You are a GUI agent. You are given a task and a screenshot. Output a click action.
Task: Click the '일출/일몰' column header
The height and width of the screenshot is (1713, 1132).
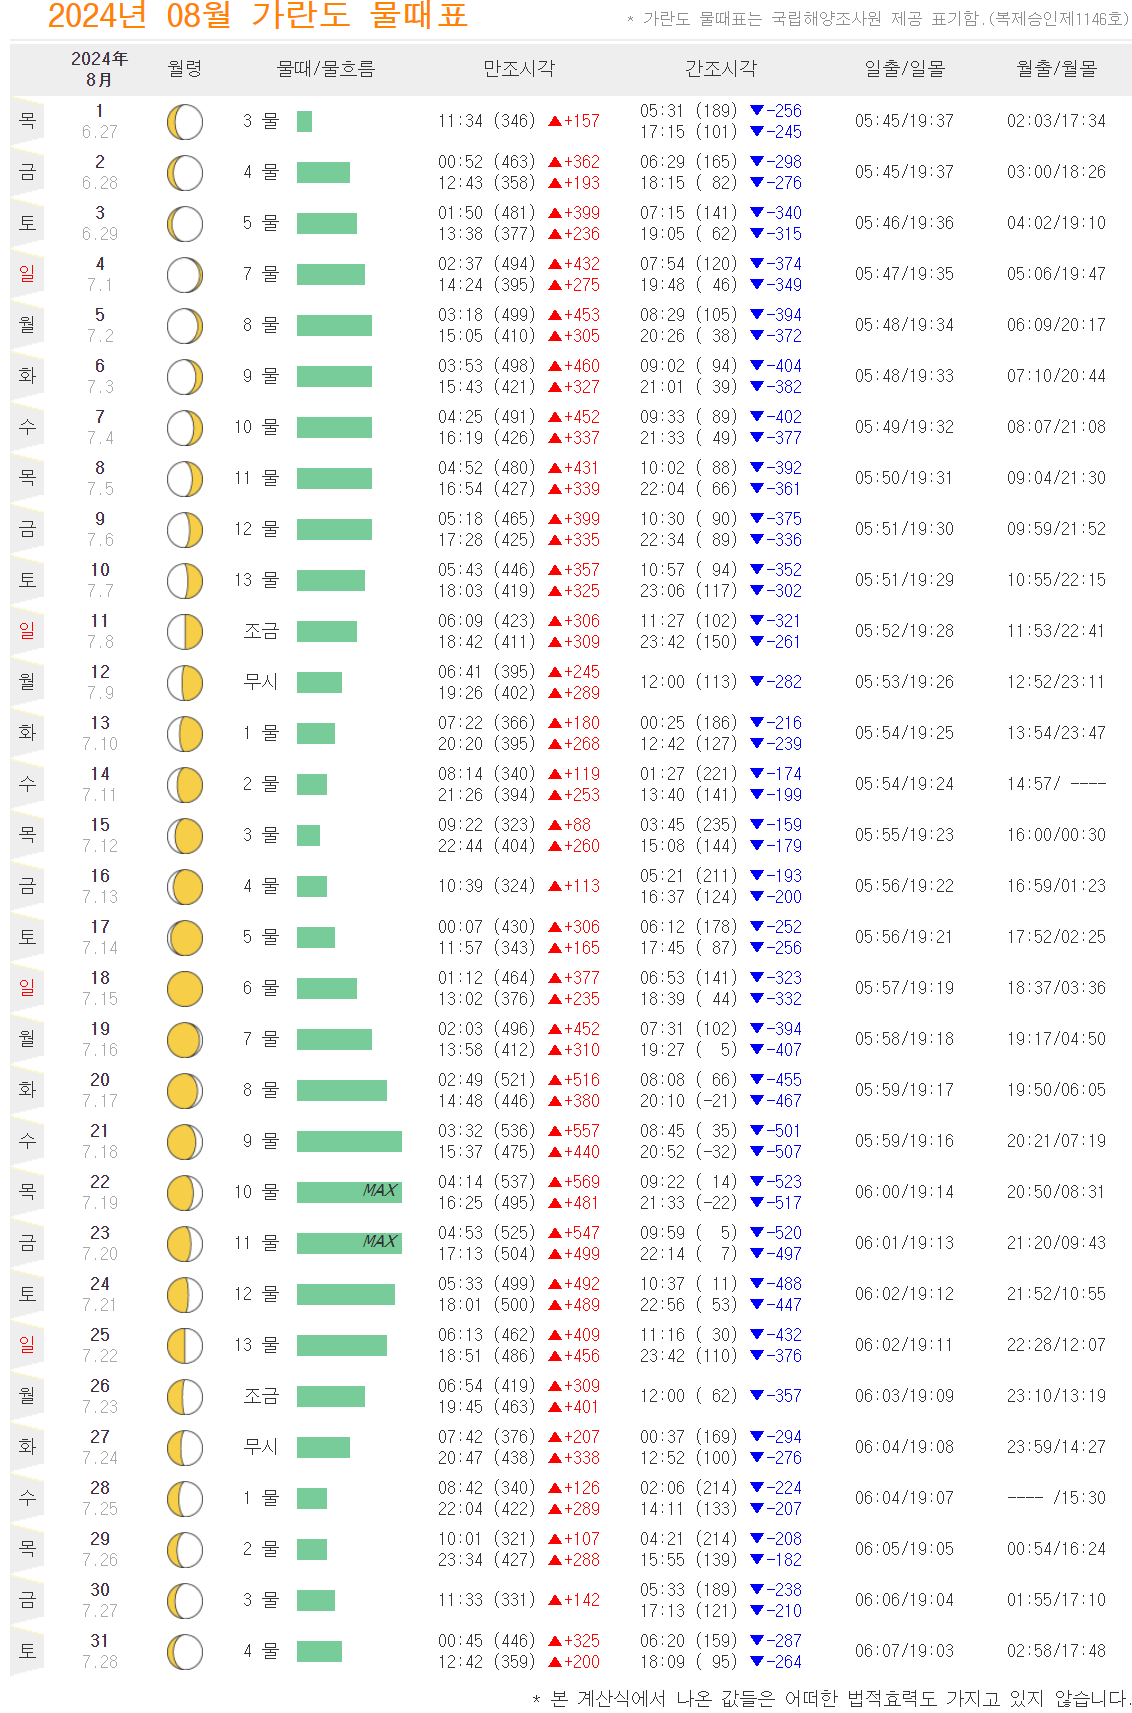point(905,68)
